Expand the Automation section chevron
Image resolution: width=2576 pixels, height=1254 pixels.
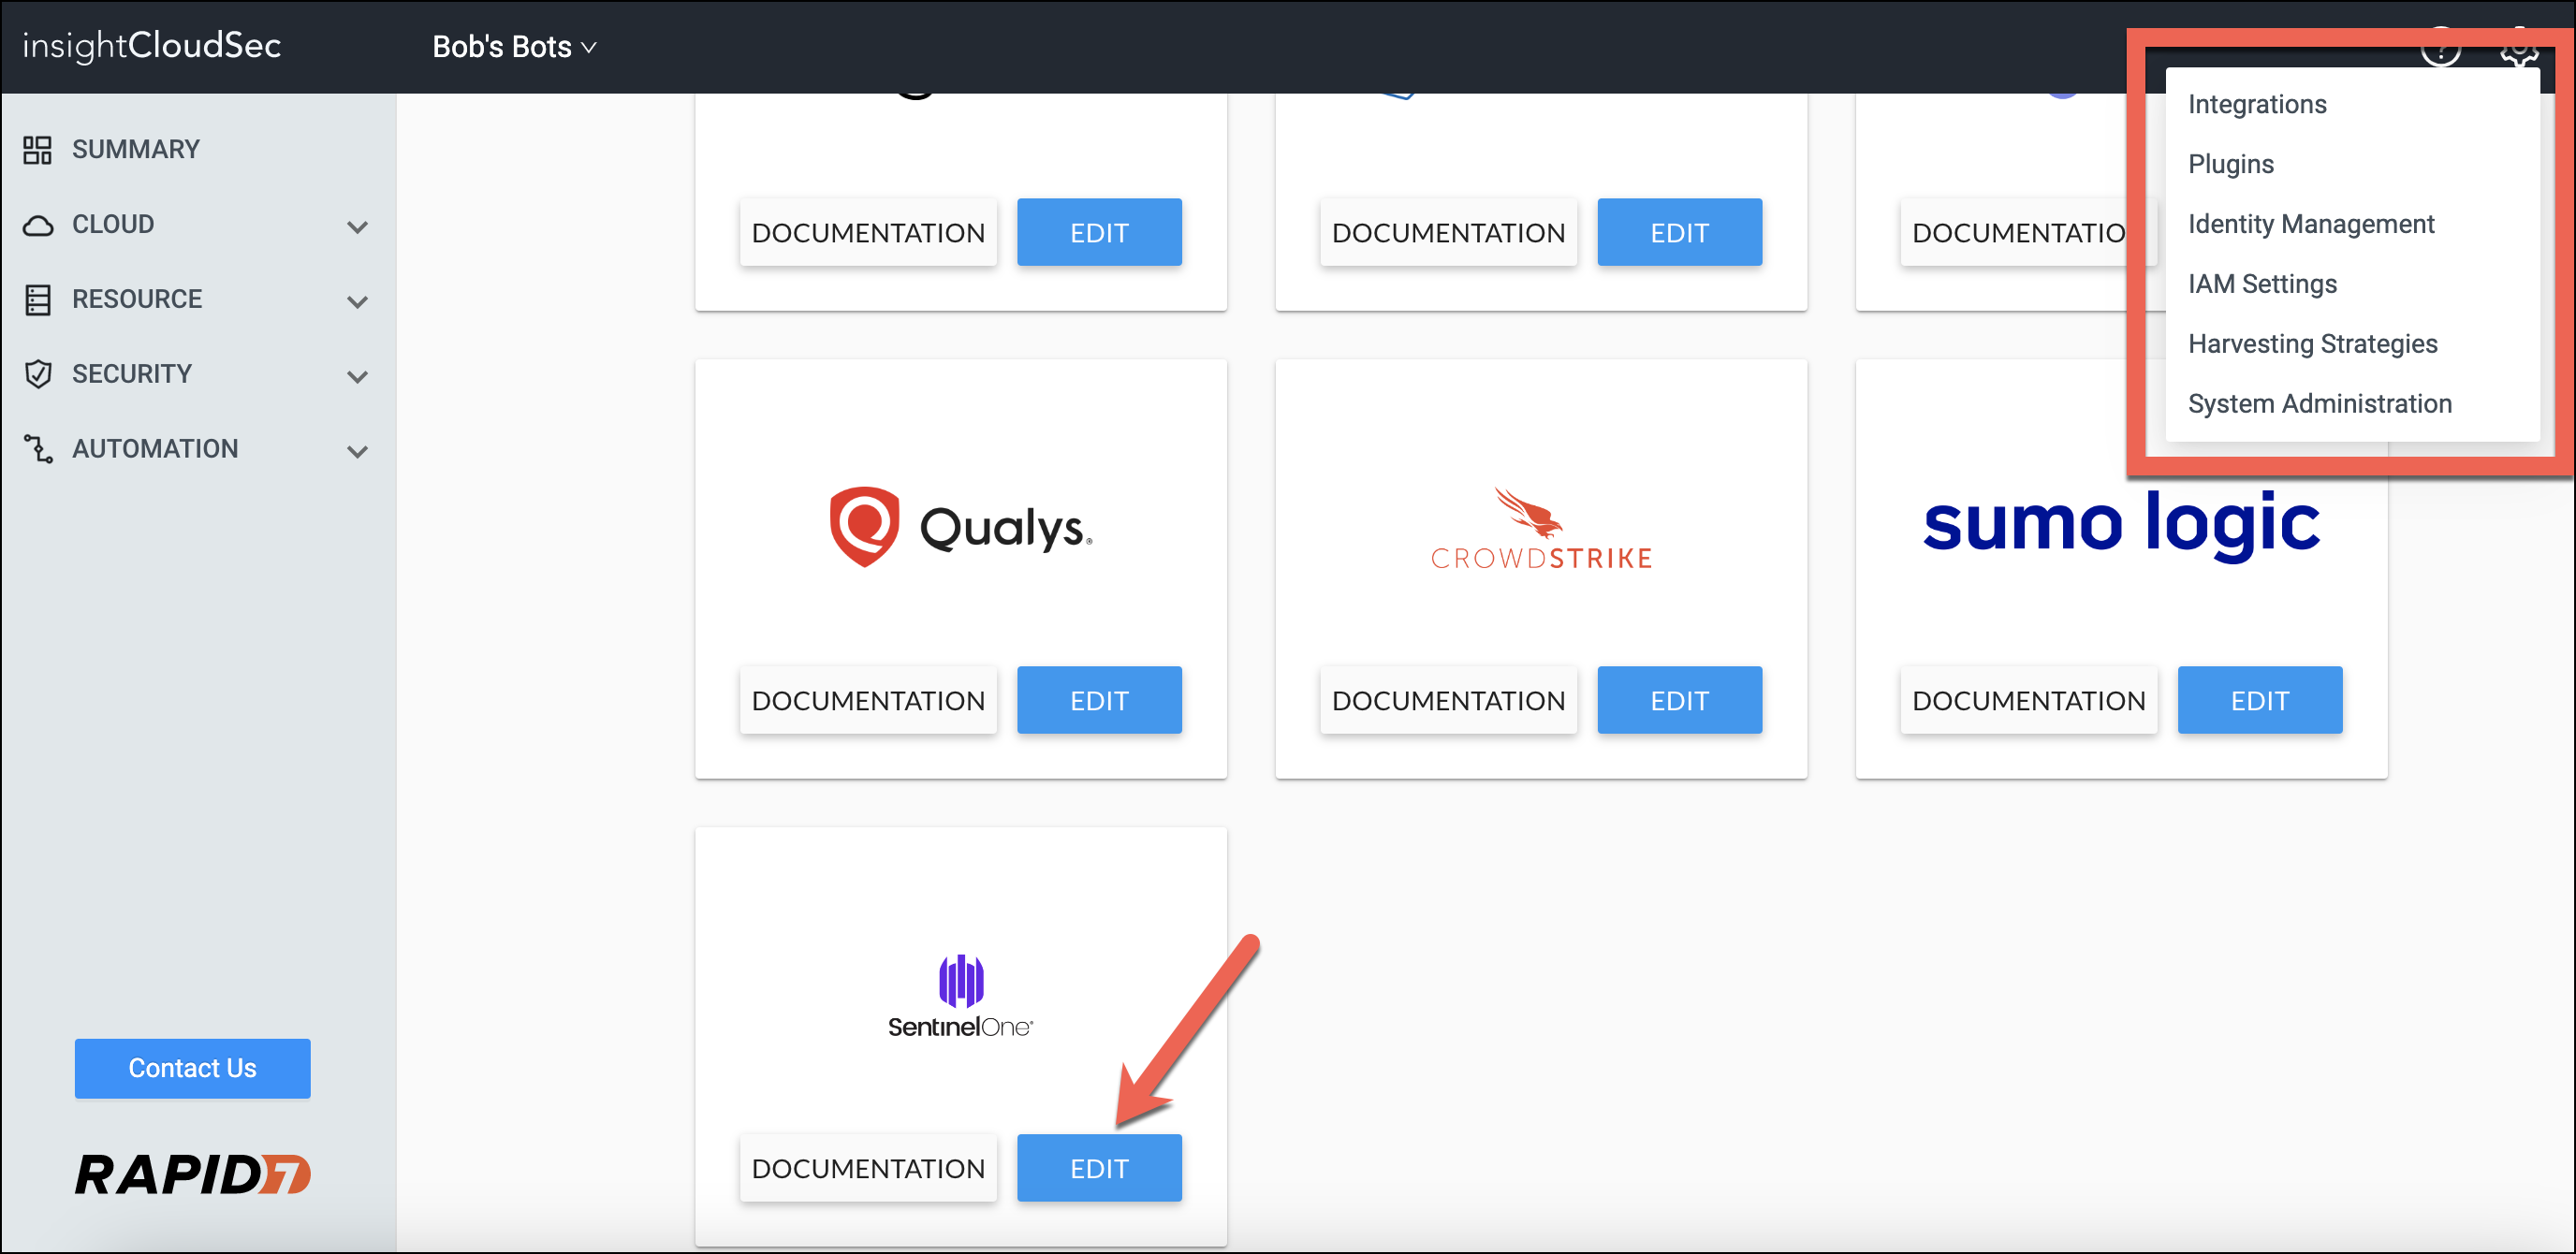point(357,451)
